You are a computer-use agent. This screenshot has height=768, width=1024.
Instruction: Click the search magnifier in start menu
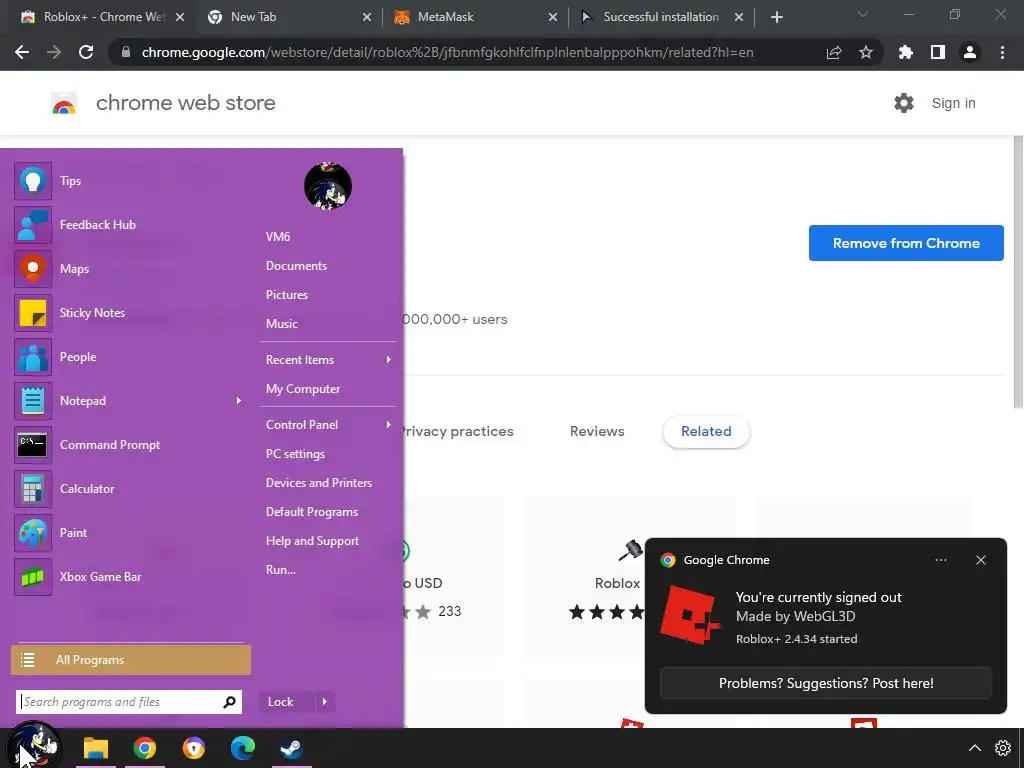coord(229,702)
